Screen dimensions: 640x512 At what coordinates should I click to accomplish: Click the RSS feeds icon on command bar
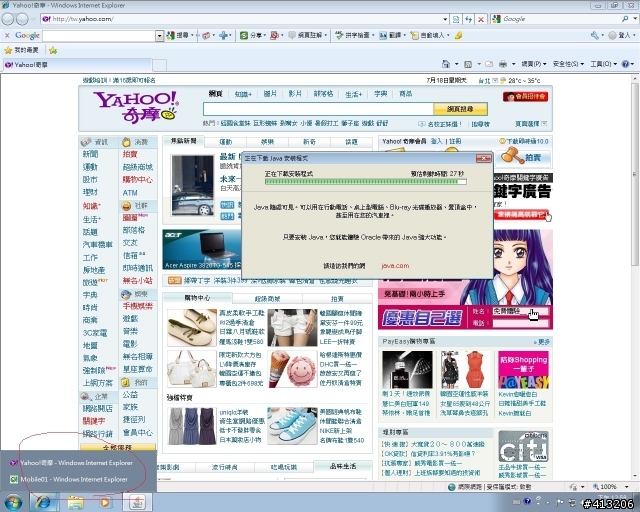pyautogui.click(x=468, y=64)
